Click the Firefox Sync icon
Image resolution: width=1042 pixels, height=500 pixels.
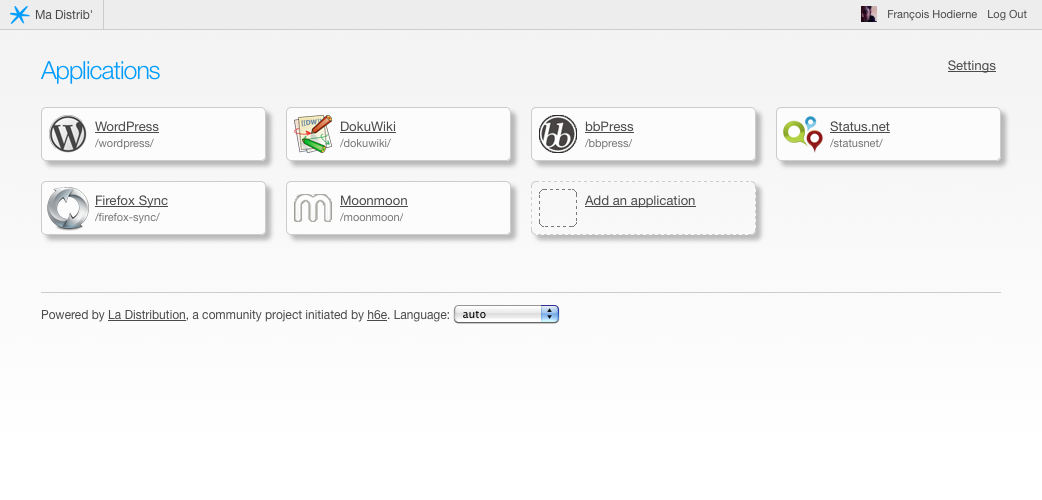coord(67,208)
